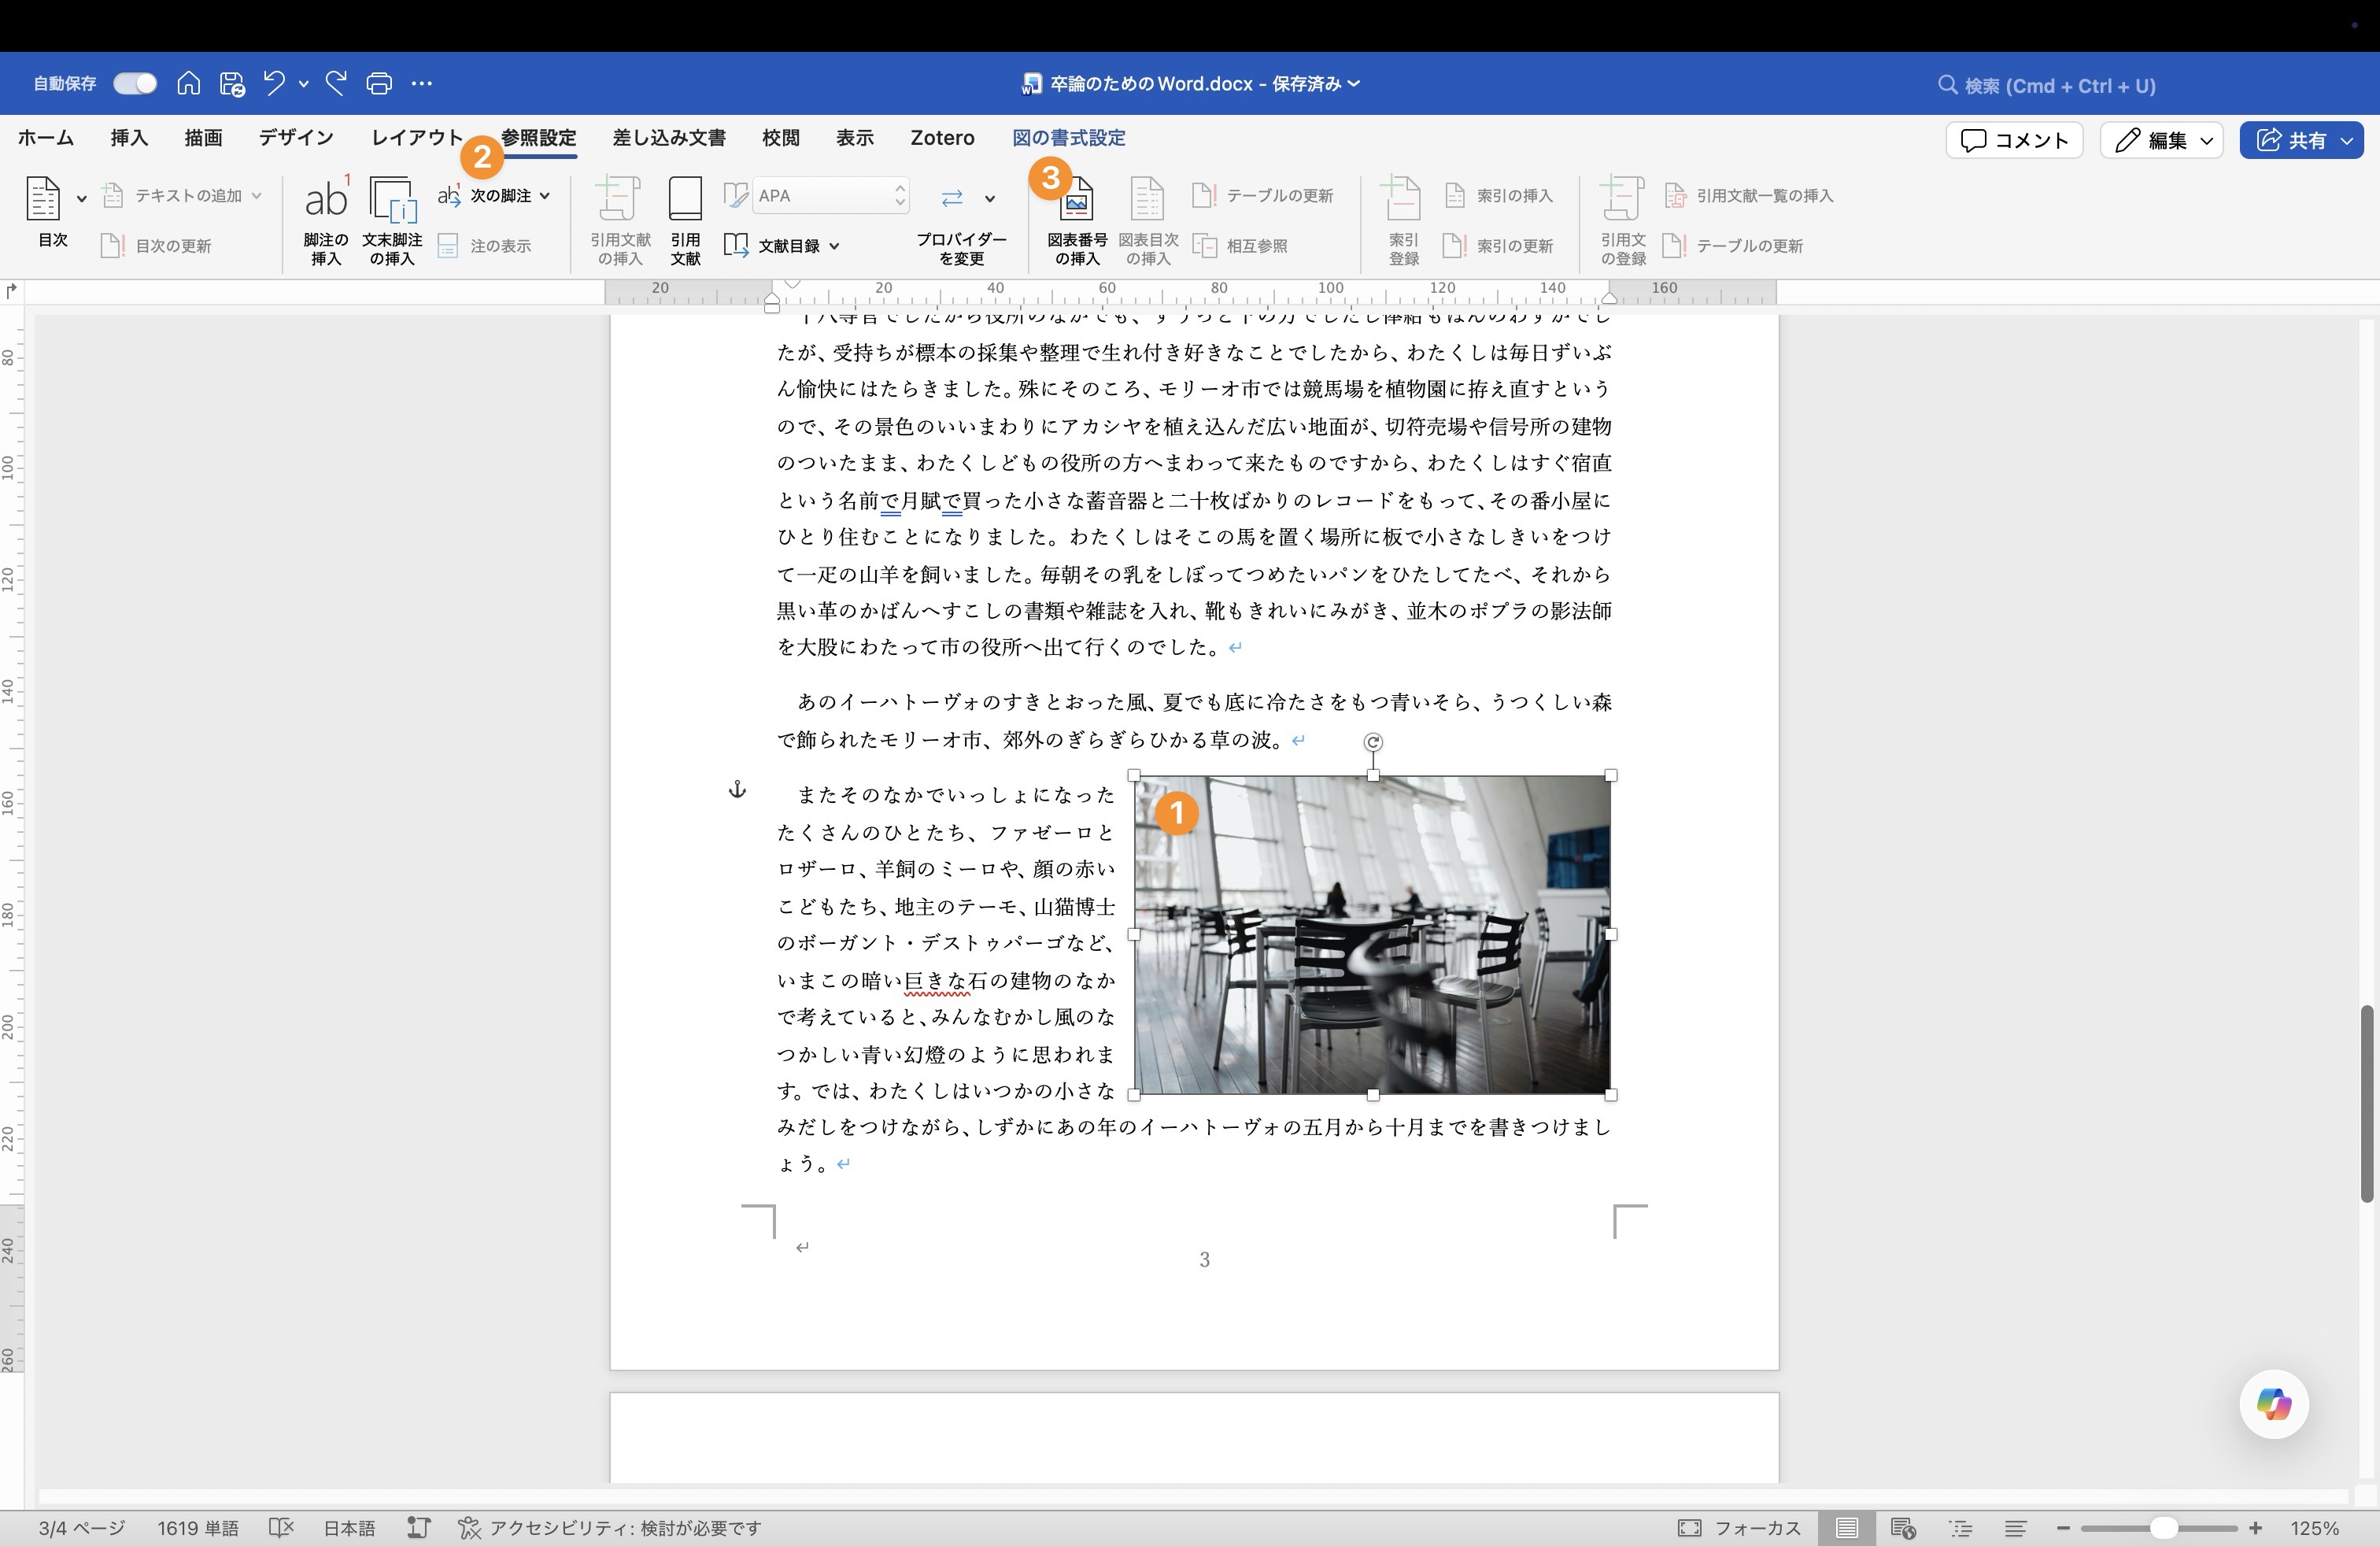Switch to Web layout view in status bar
The image size is (2380, 1546).
tap(1903, 1528)
